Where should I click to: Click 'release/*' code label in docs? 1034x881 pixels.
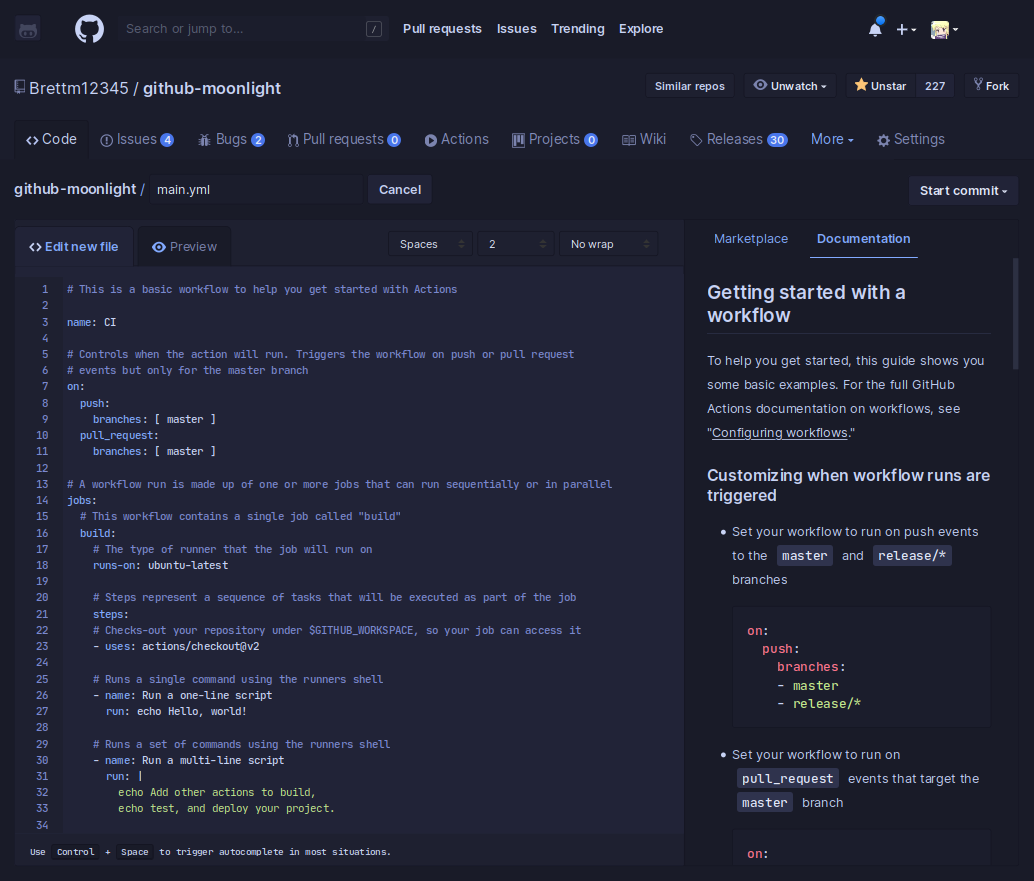(x=912, y=555)
